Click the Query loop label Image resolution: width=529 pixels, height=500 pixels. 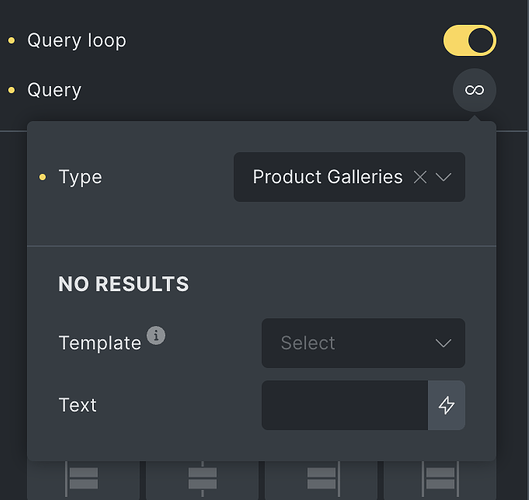[77, 41]
